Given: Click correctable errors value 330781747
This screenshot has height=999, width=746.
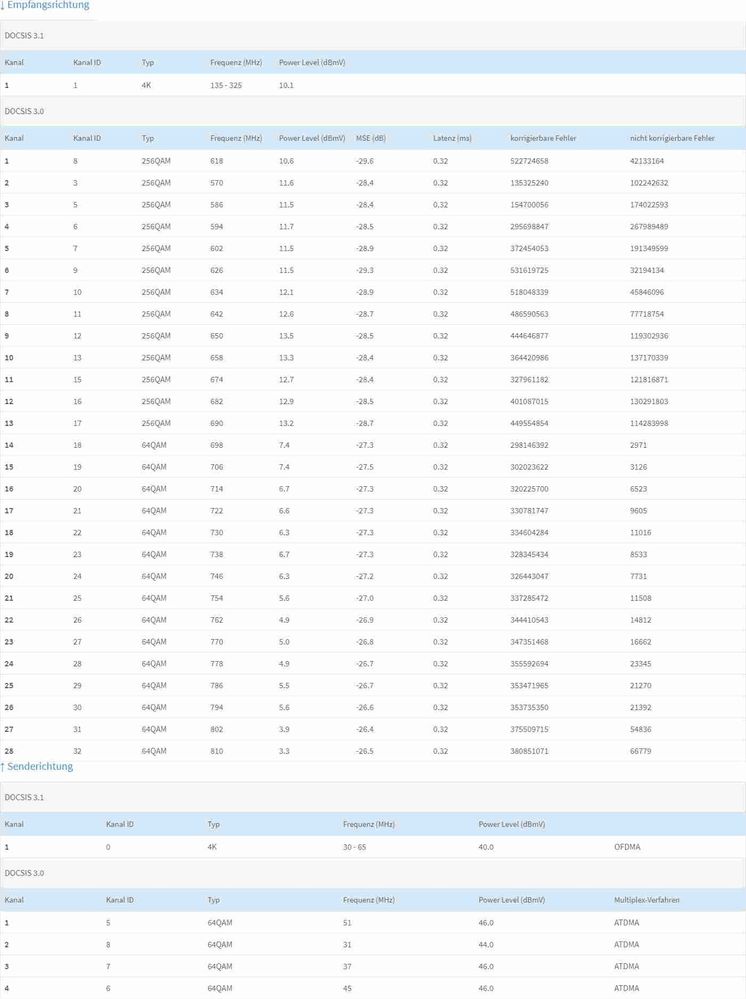Looking at the screenshot, I should pos(529,511).
